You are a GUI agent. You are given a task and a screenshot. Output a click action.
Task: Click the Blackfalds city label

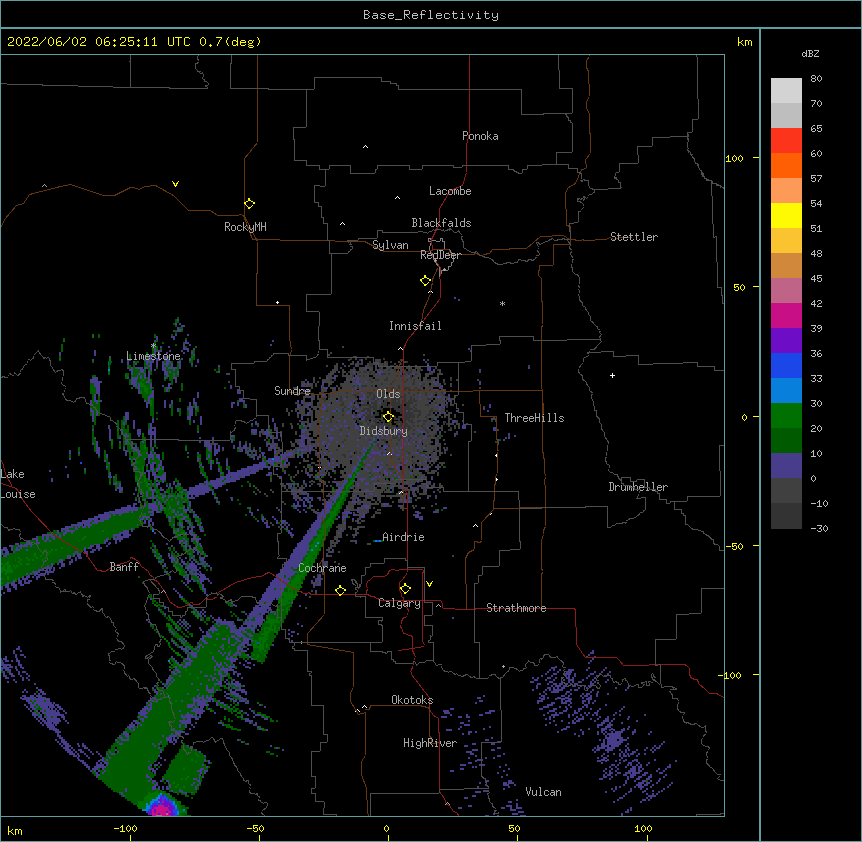441,223
